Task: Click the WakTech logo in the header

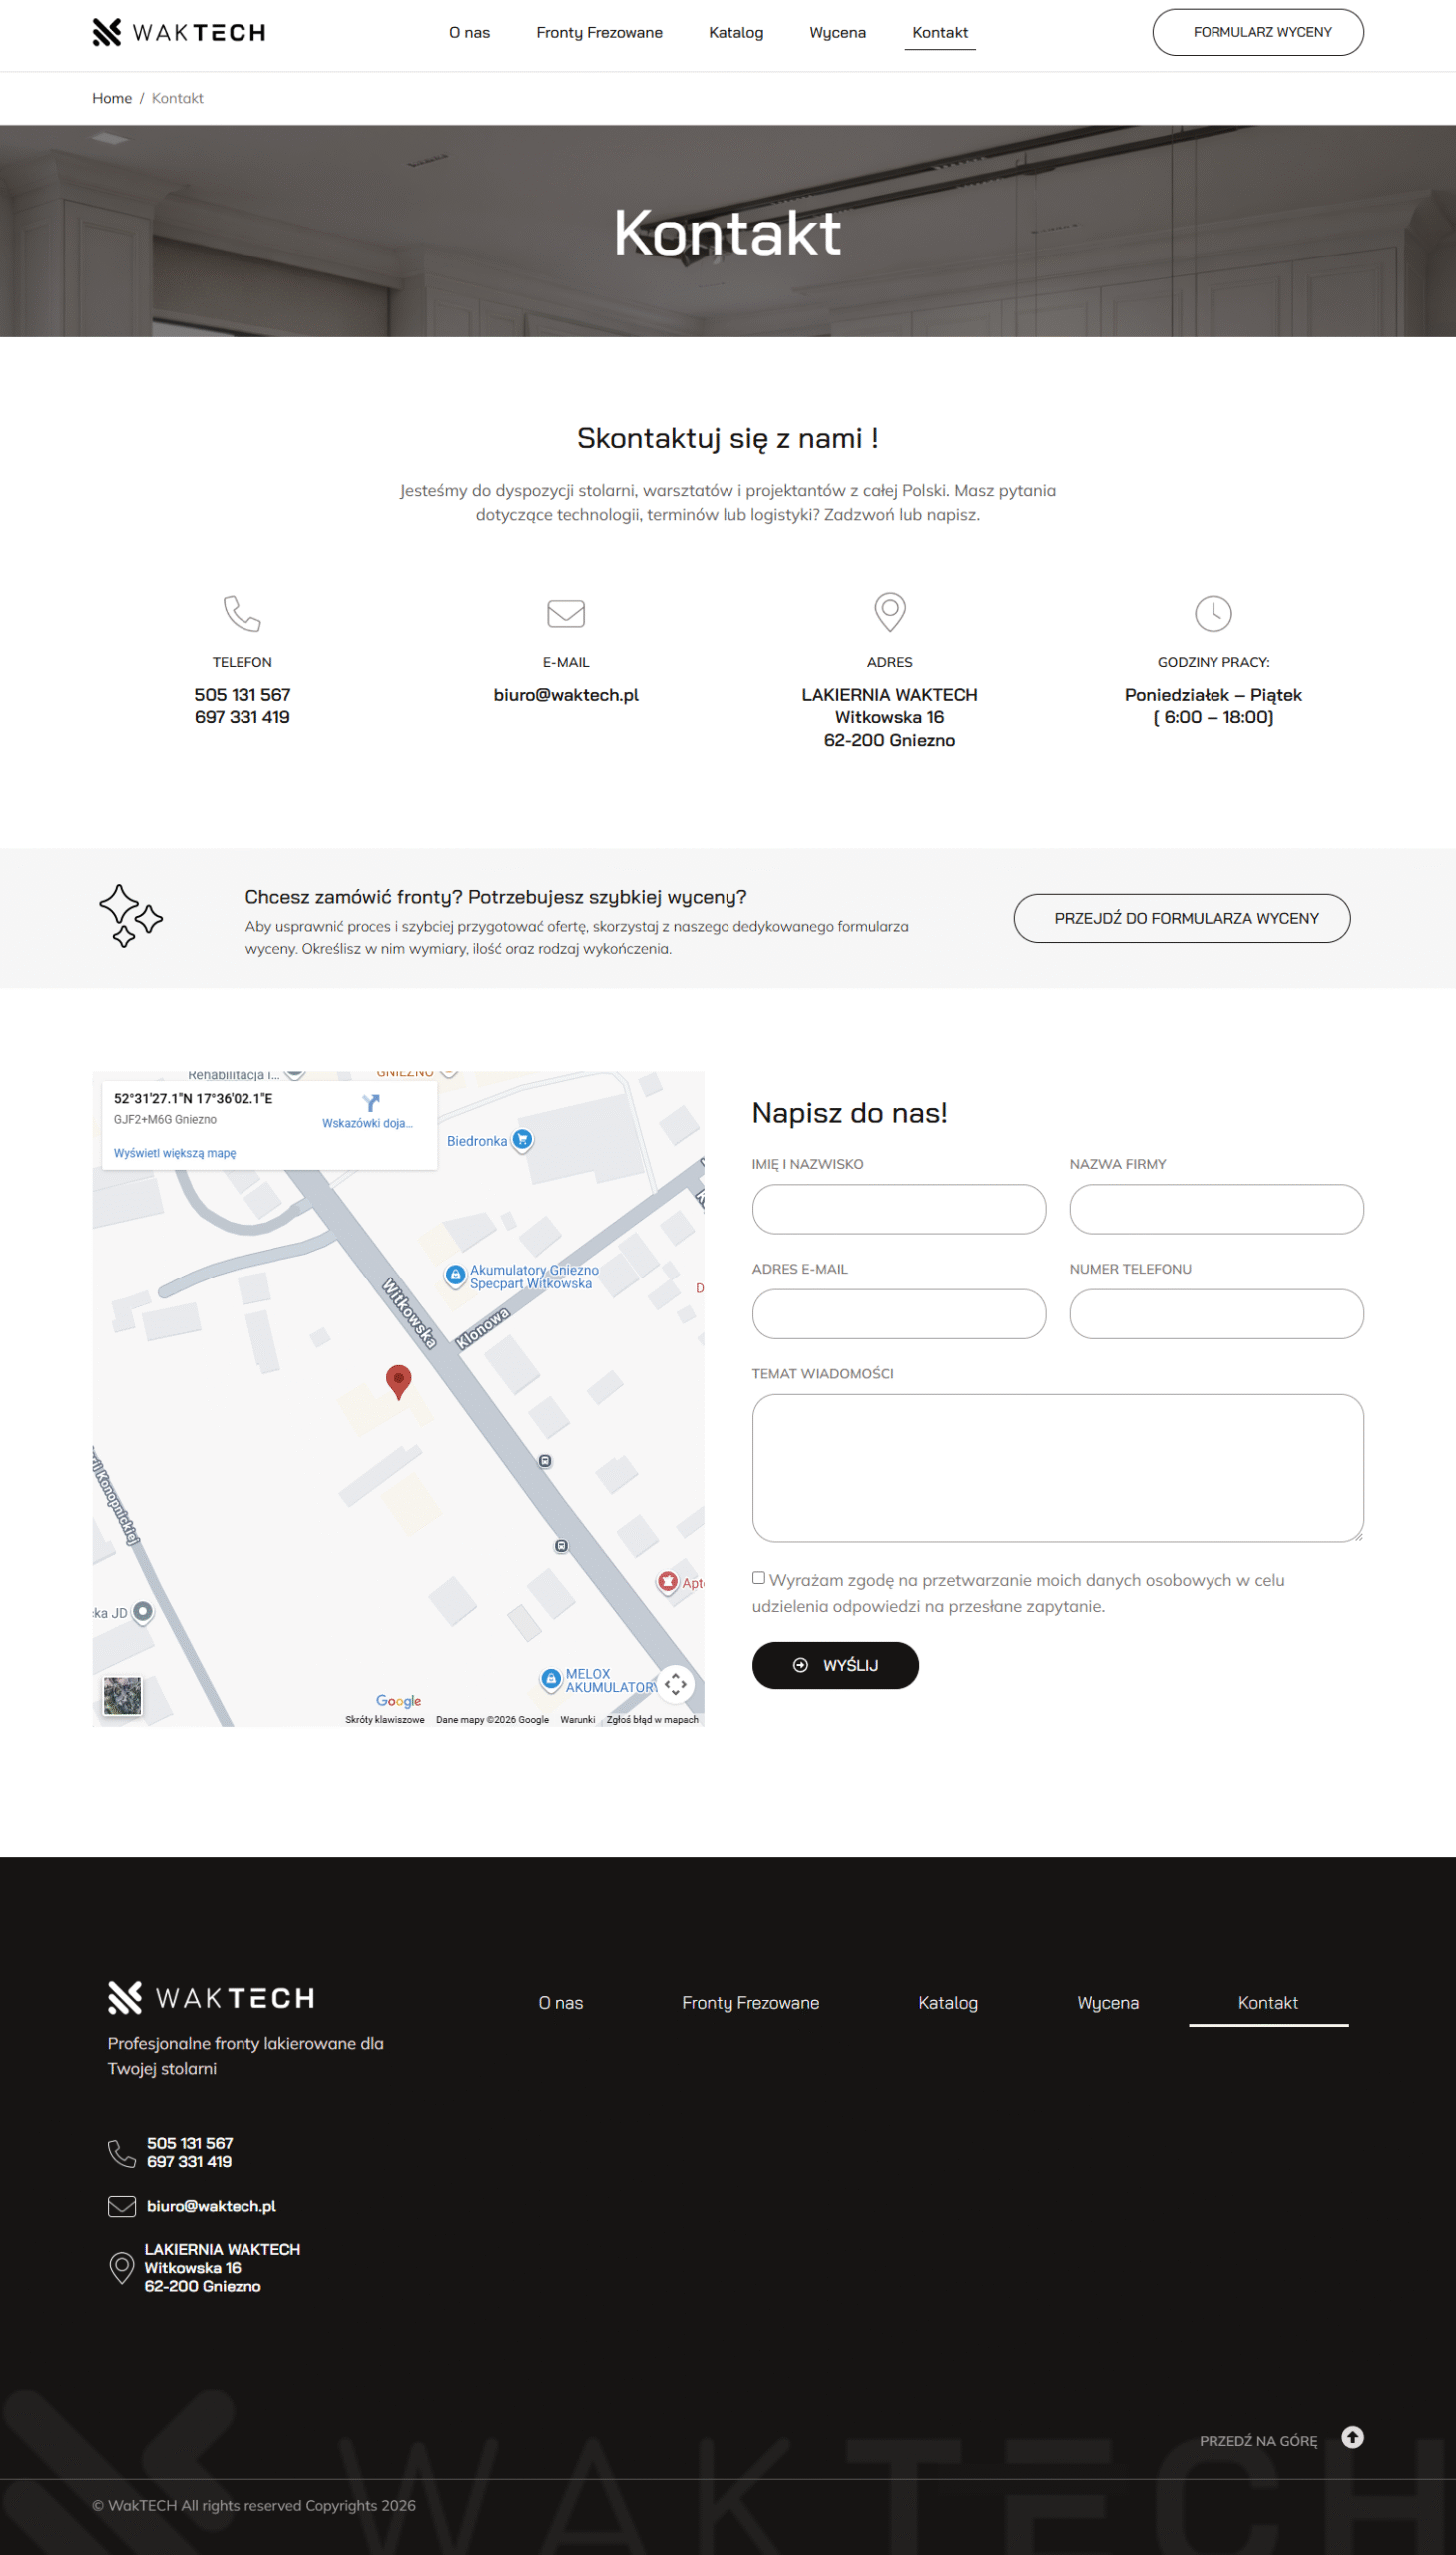Action: tap(178, 33)
